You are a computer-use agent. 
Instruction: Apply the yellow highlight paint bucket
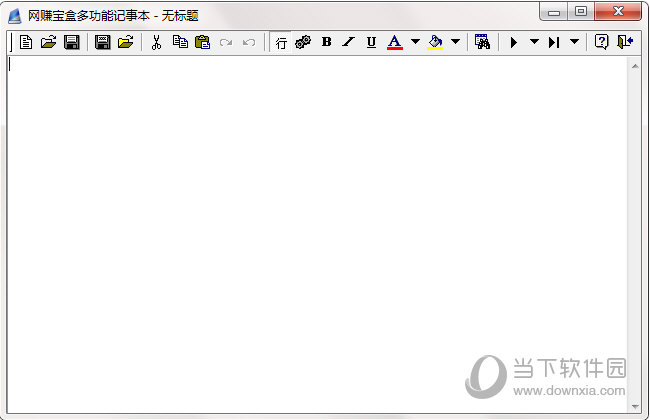435,42
